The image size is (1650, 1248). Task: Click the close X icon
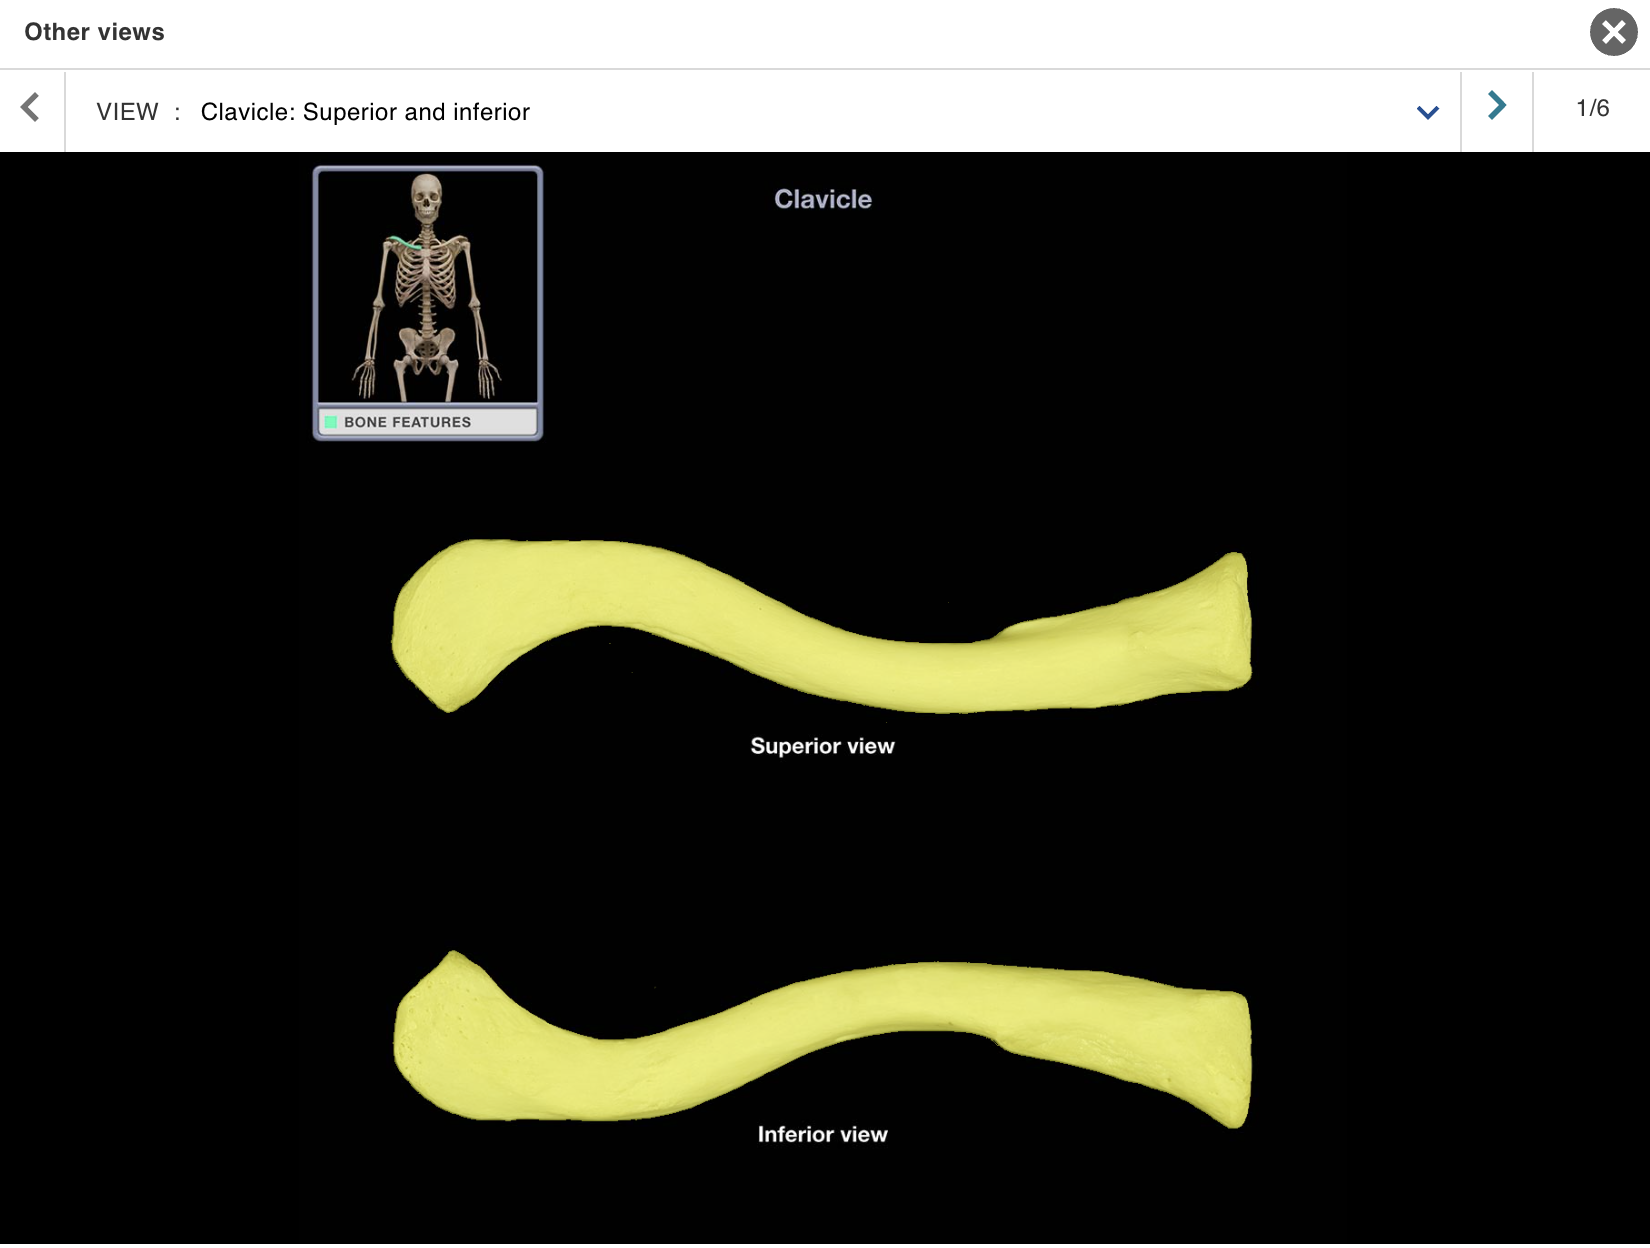1612,31
